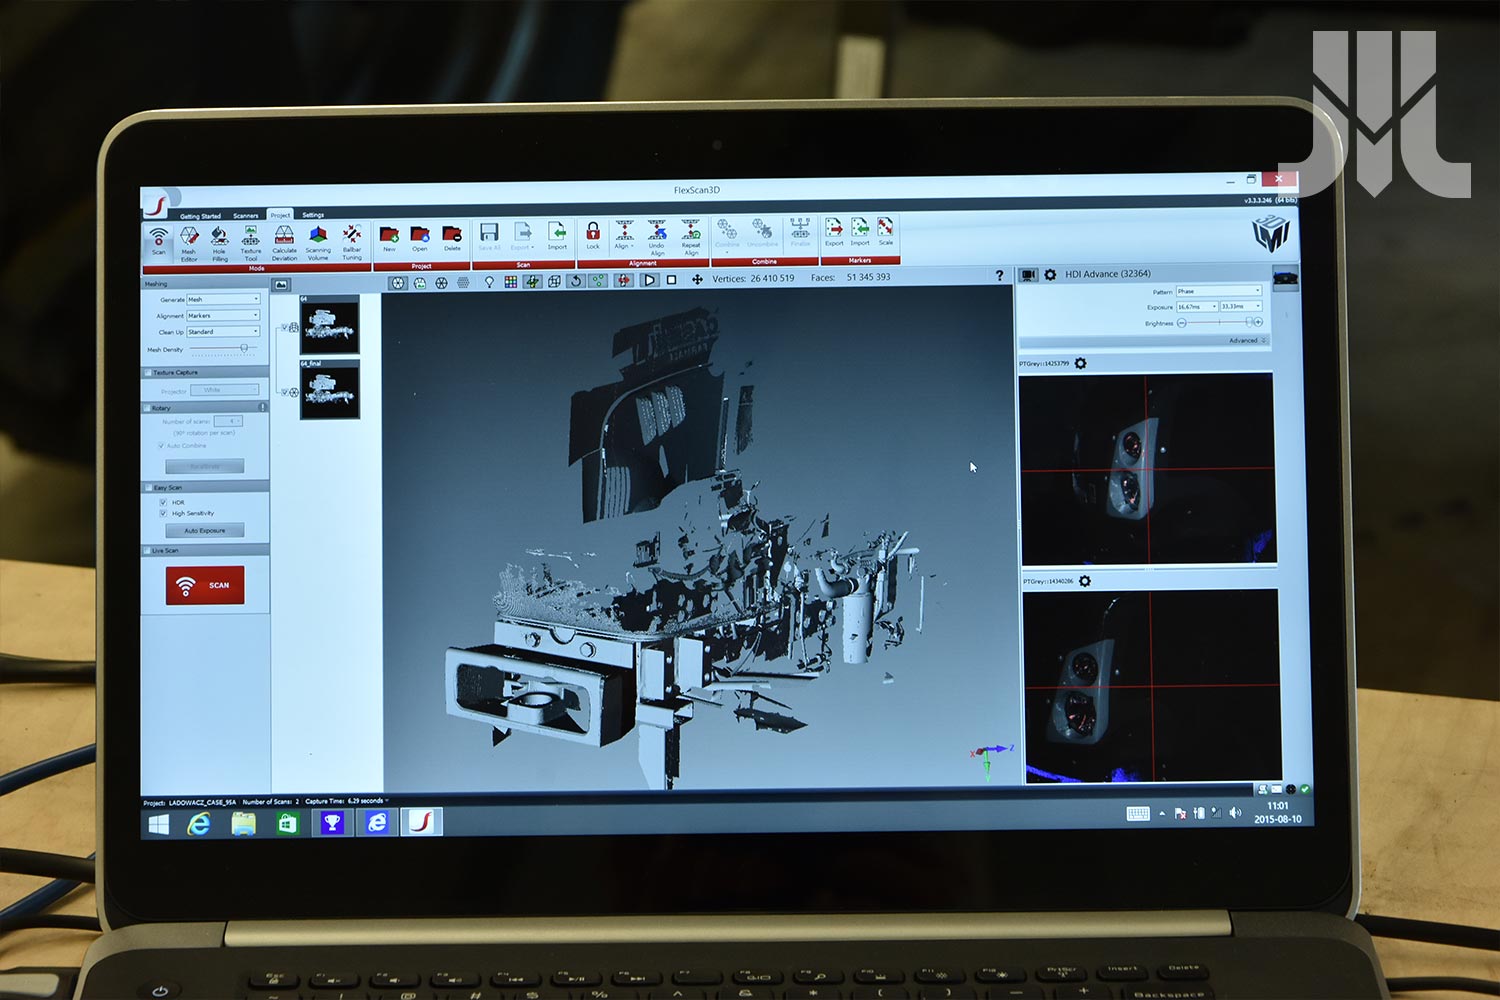The height and width of the screenshot is (1000, 1500).
Task: Enable the Live Scan checkbox
Action: pyautogui.click(x=147, y=550)
